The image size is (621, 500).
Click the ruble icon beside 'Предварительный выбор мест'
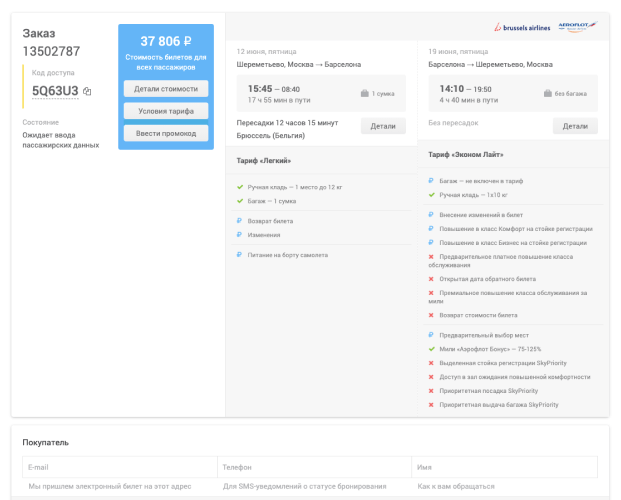pos(431,335)
